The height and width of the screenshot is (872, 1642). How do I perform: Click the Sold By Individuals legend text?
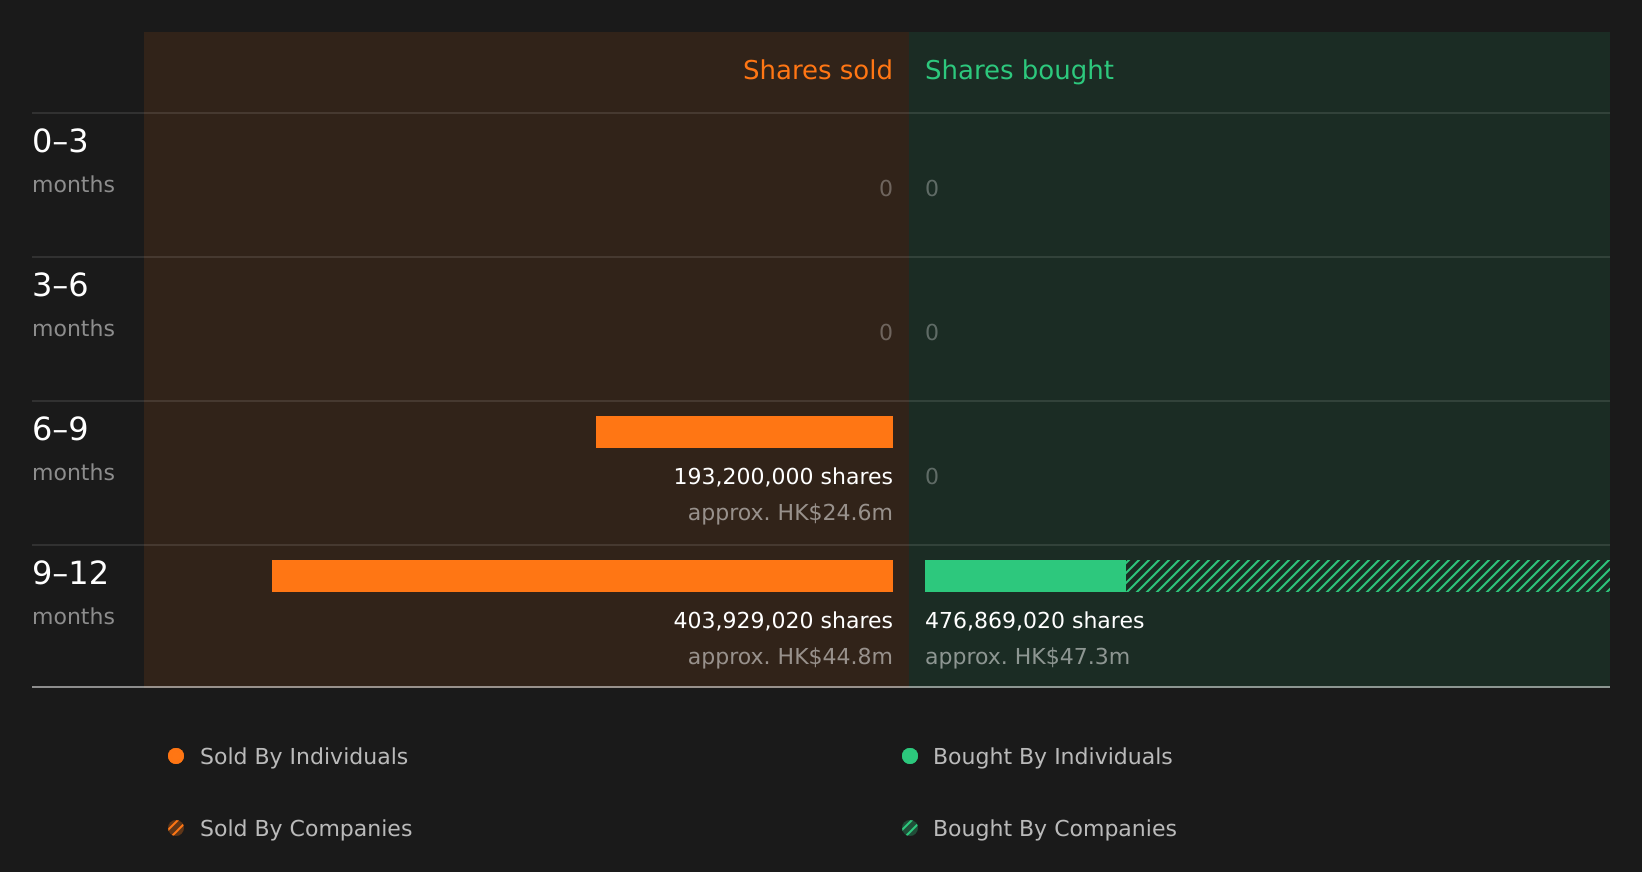pyautogui.click(x=304, y=756)
